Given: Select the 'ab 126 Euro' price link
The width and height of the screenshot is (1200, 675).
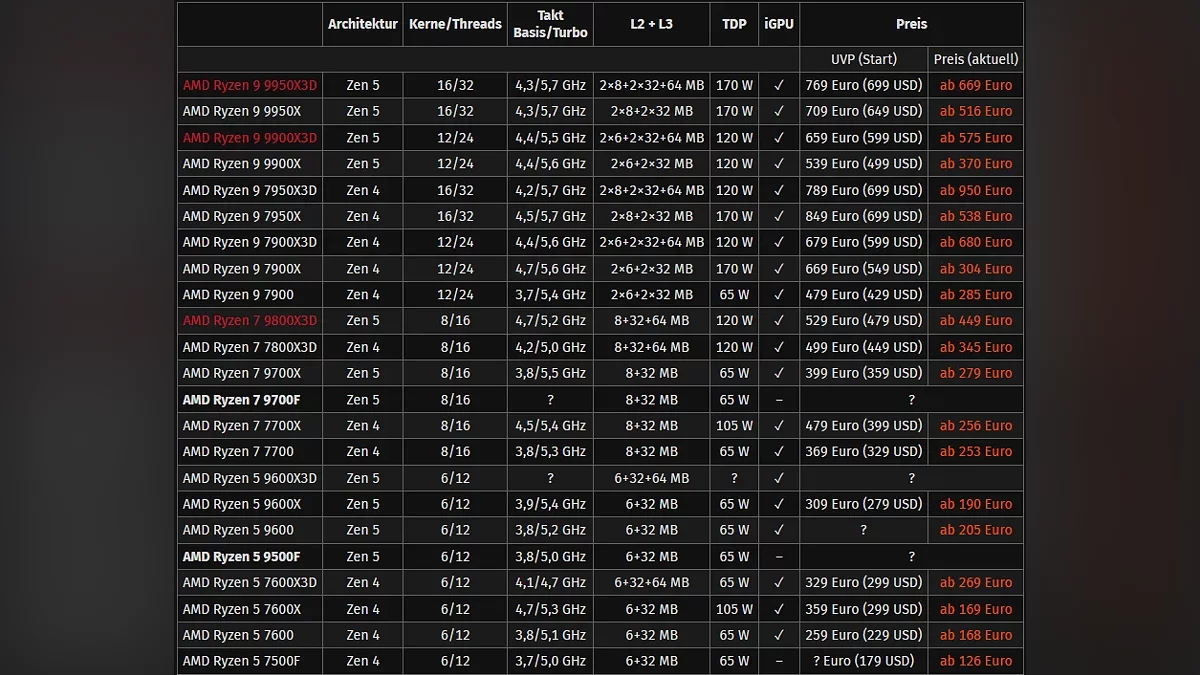Looking at the screenshot, I should point(975,661).
